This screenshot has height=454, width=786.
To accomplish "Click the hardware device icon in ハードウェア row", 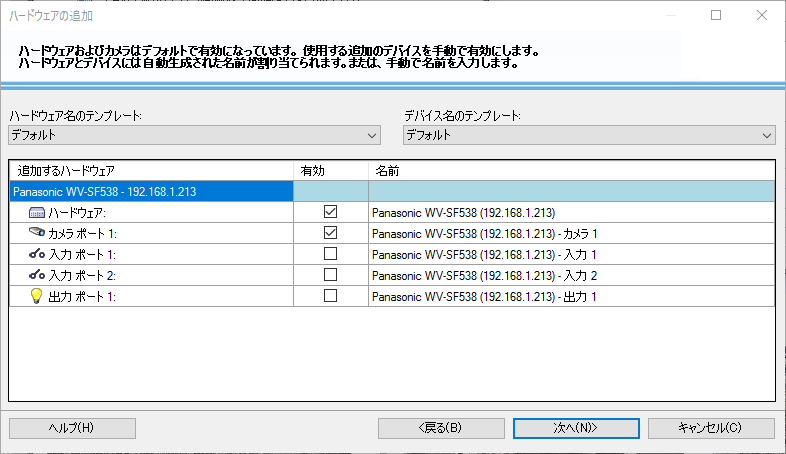I will [x=37, y=212].
